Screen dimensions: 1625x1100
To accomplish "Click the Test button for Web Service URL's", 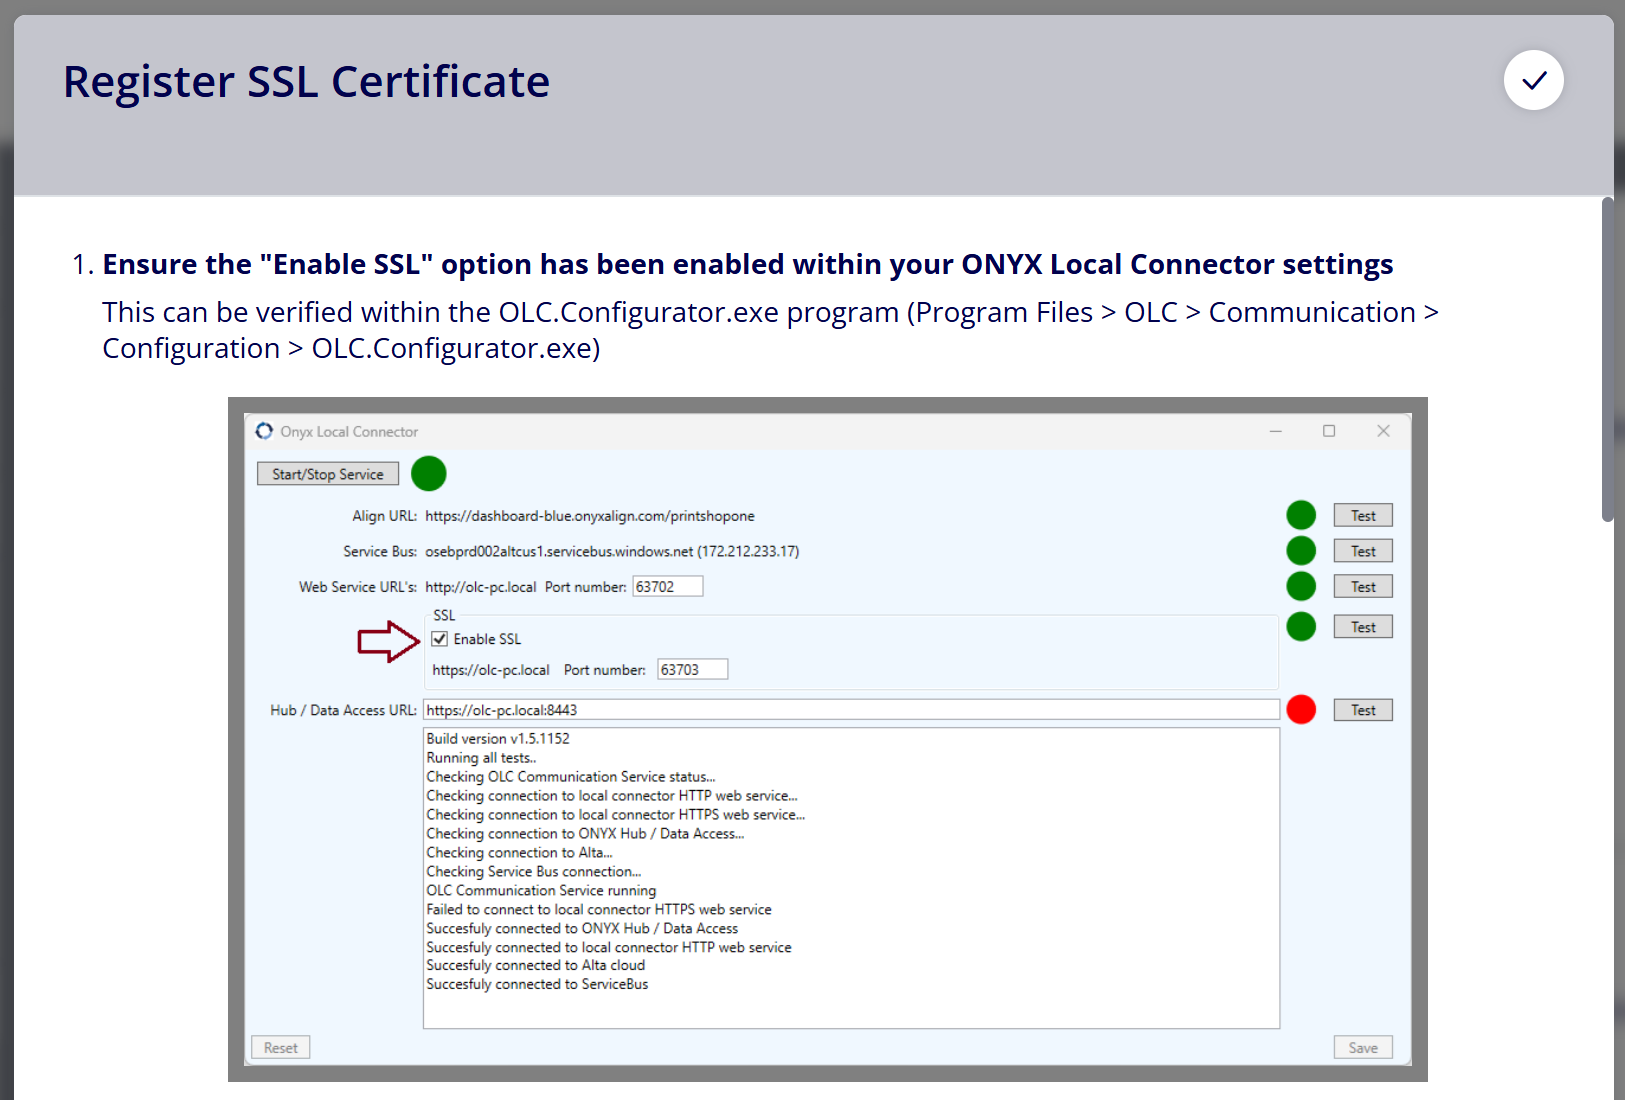I will pyautogui.click(x=1363, y=587).
